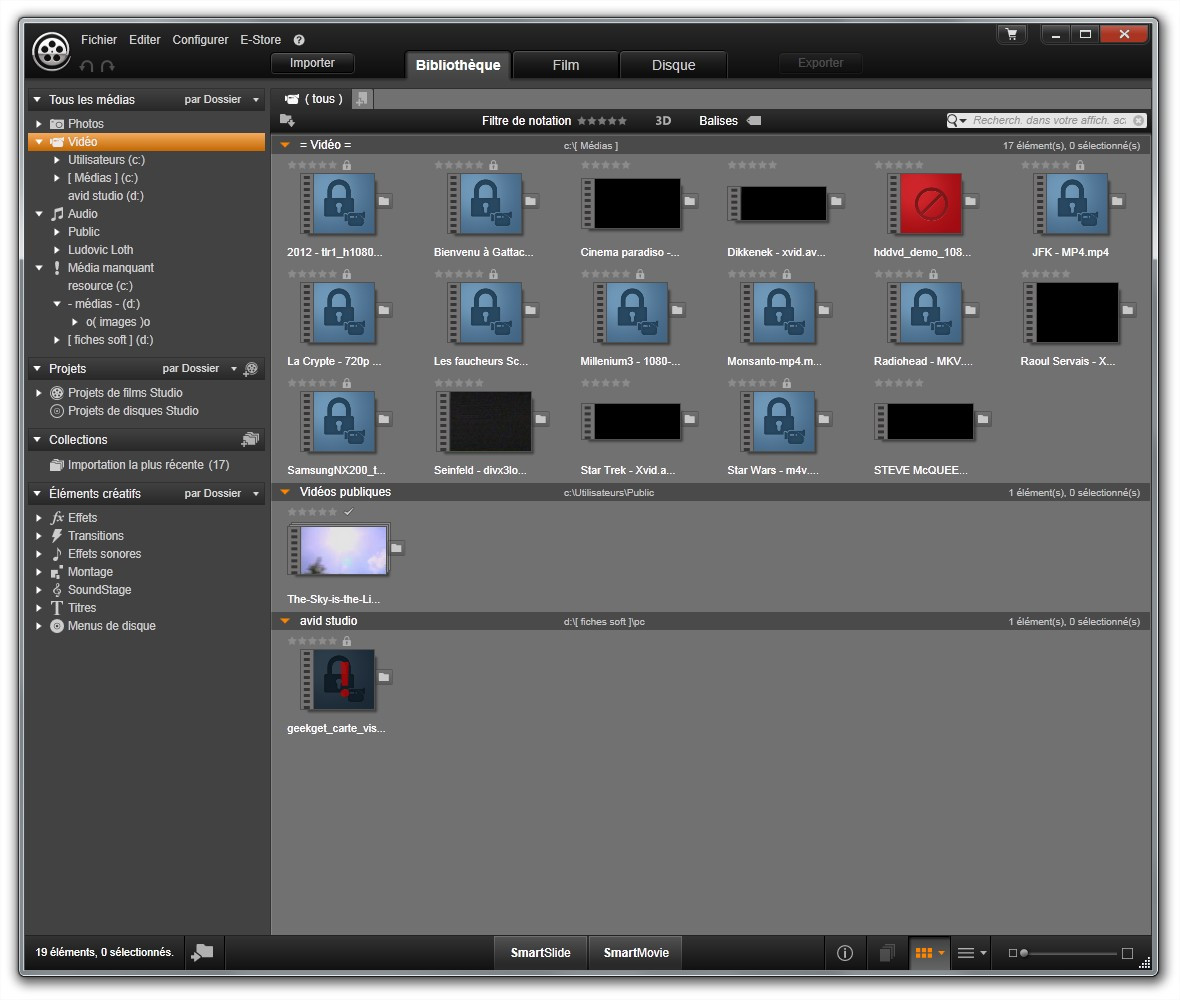Click the lock icon above La Crypte

click(x=346, y=274)
